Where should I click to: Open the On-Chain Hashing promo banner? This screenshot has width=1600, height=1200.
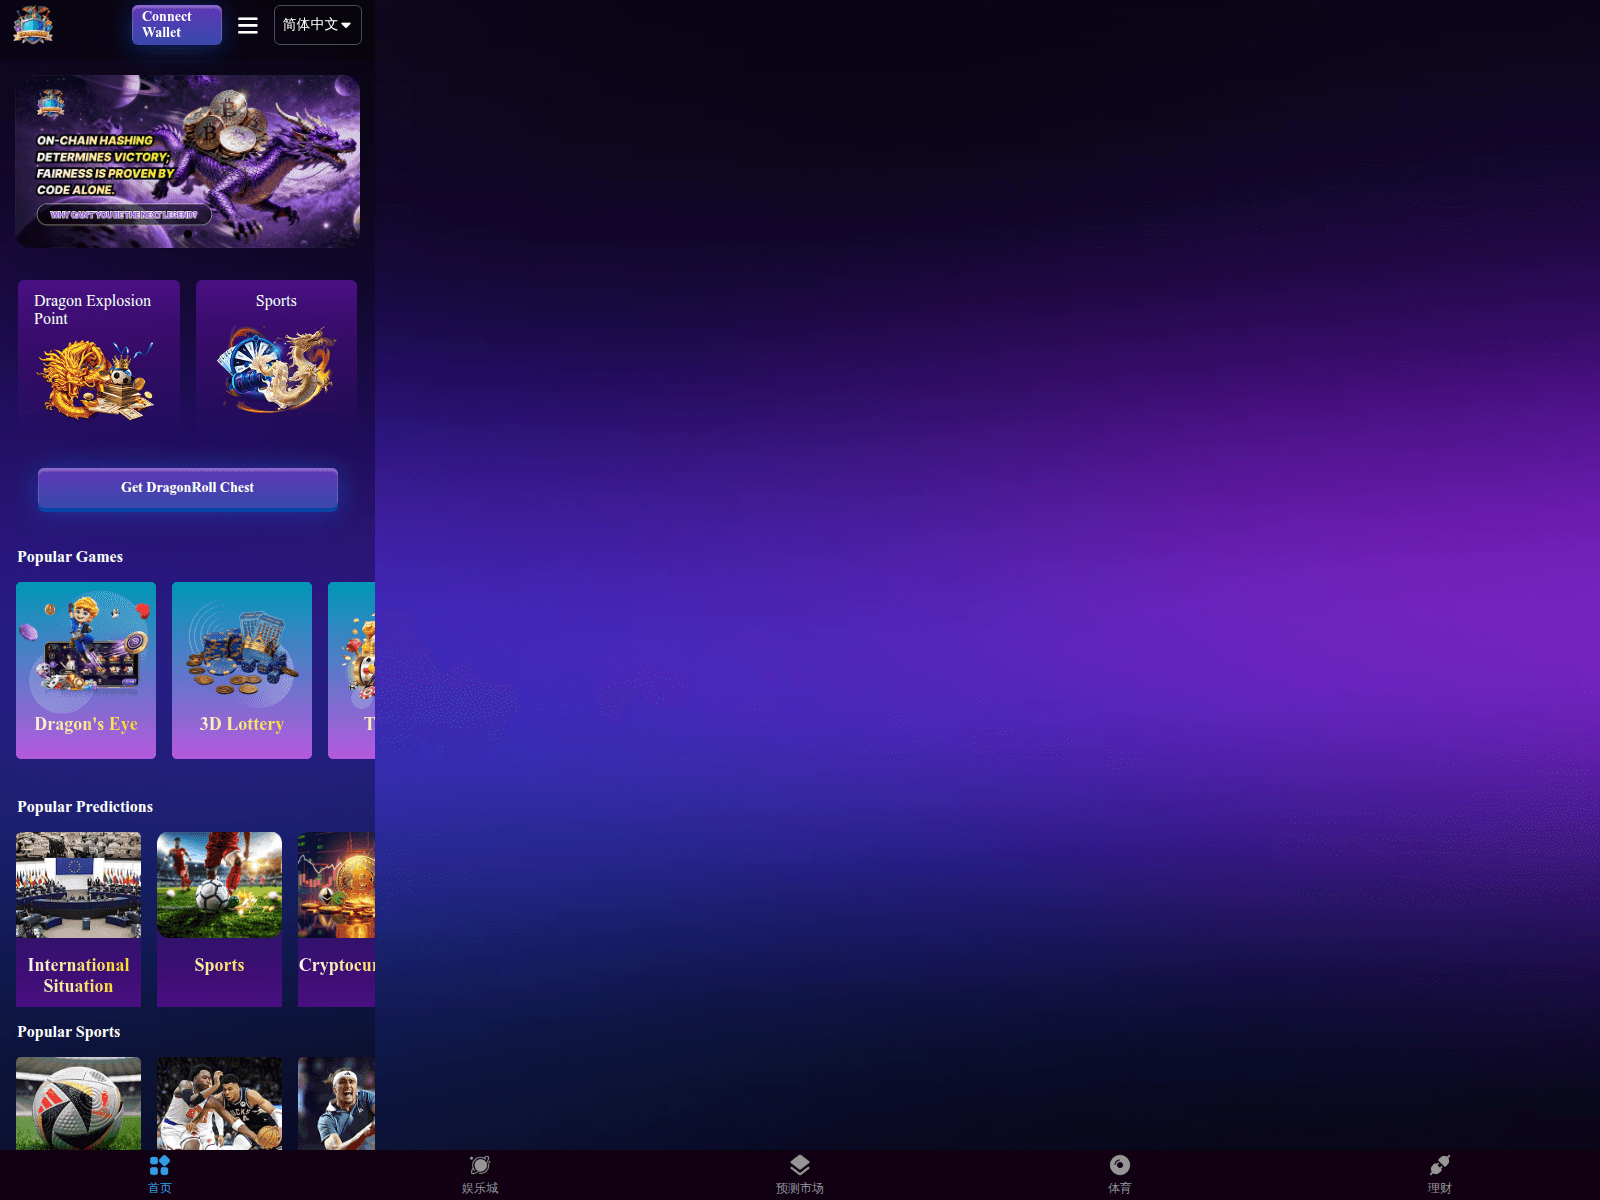[187, 161]
